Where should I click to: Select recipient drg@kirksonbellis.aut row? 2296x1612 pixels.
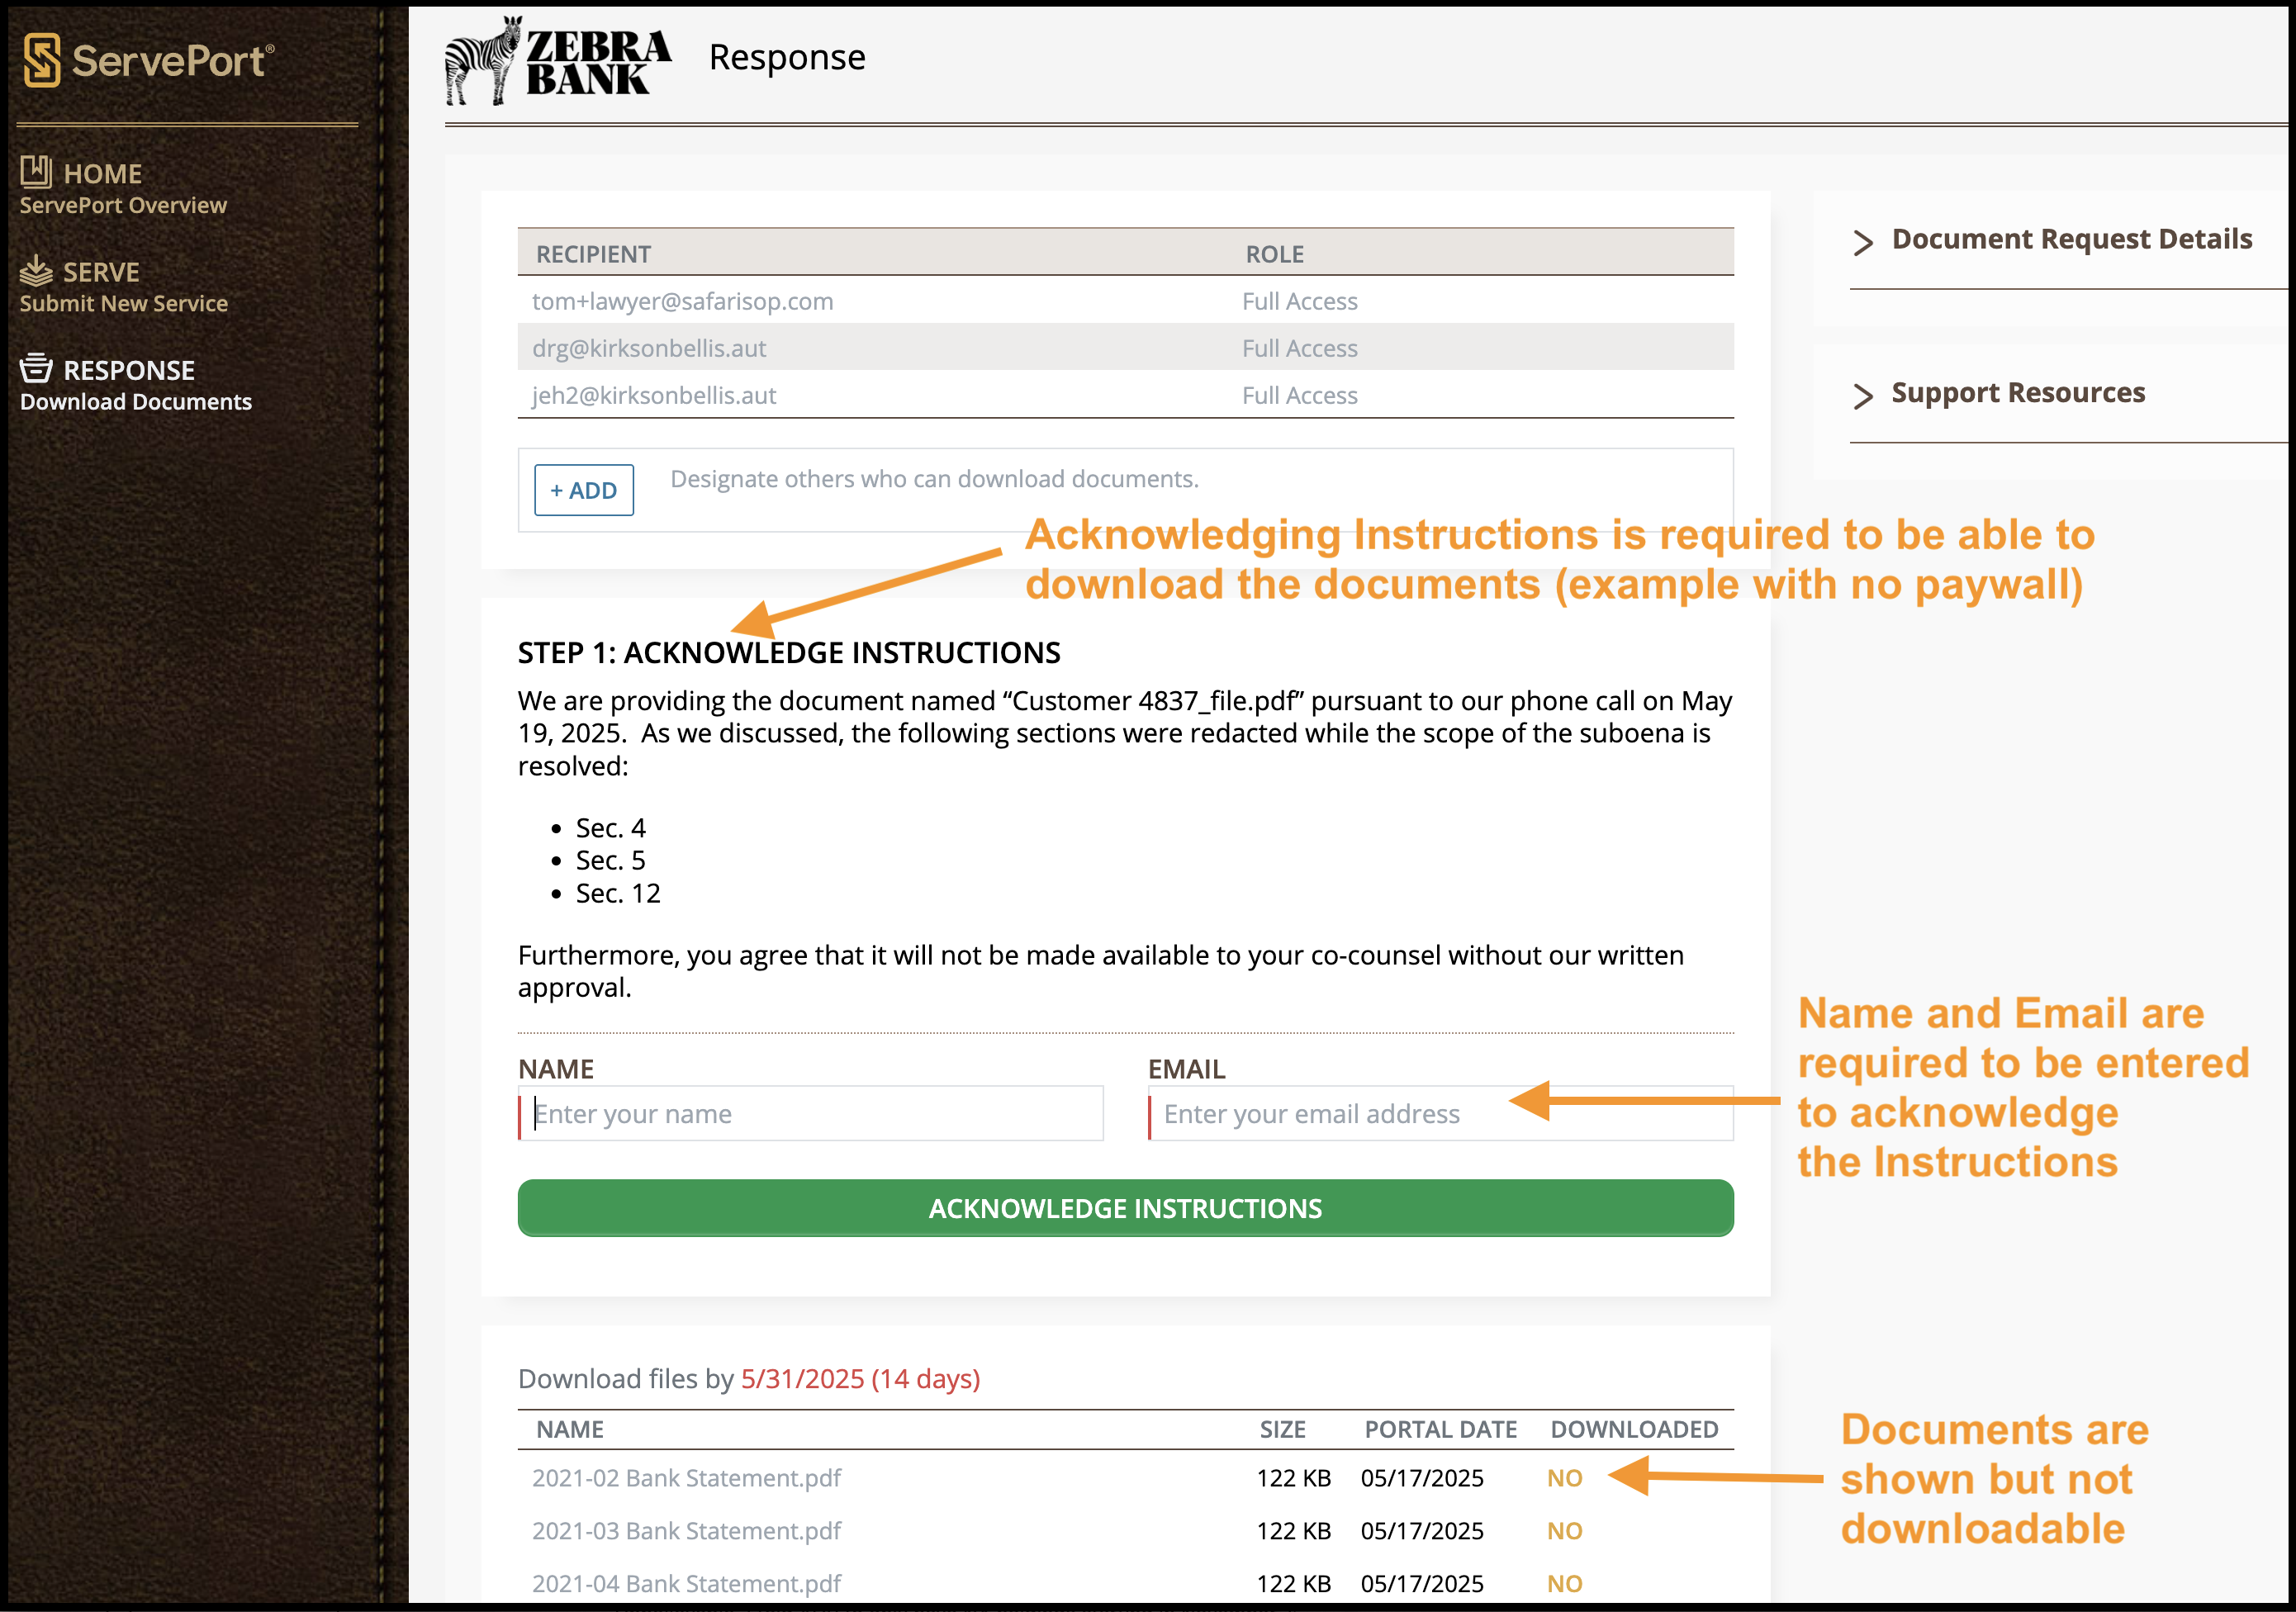1125,348
